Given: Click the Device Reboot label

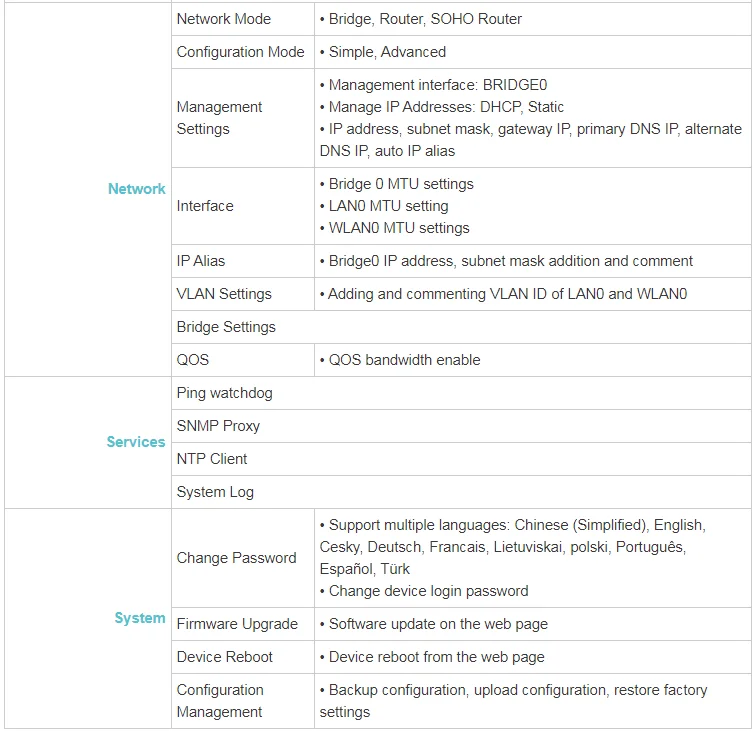Looking at the screenshot, I should (224, 657).
